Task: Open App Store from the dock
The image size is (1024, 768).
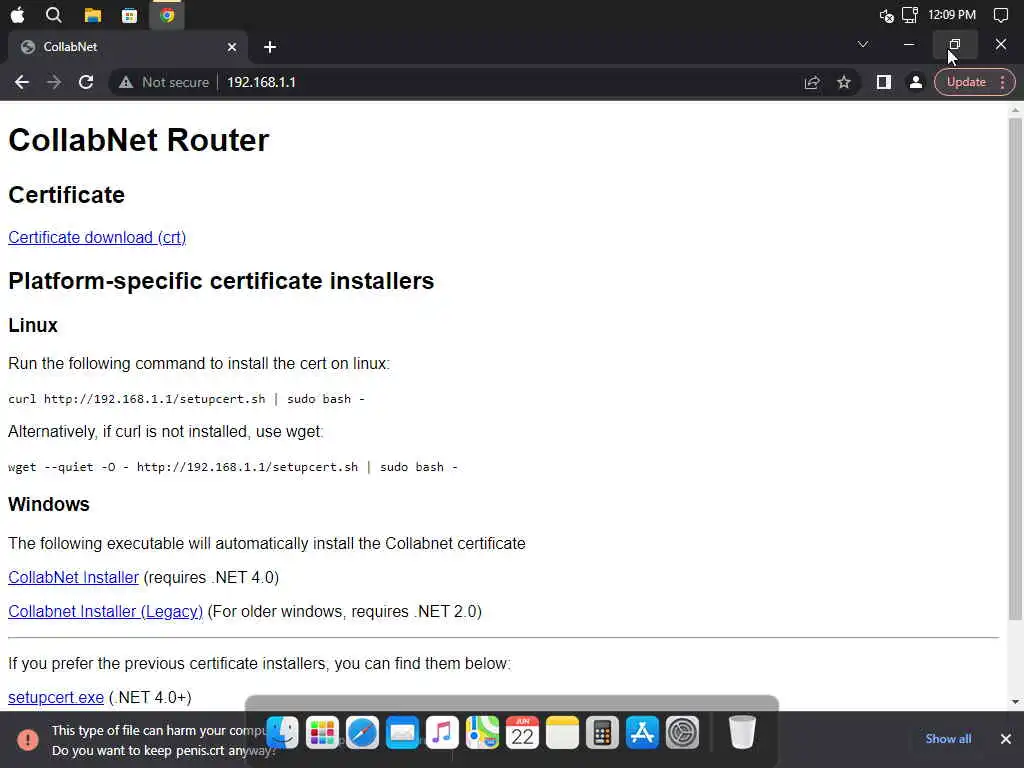Action: [x=642, y=732]
